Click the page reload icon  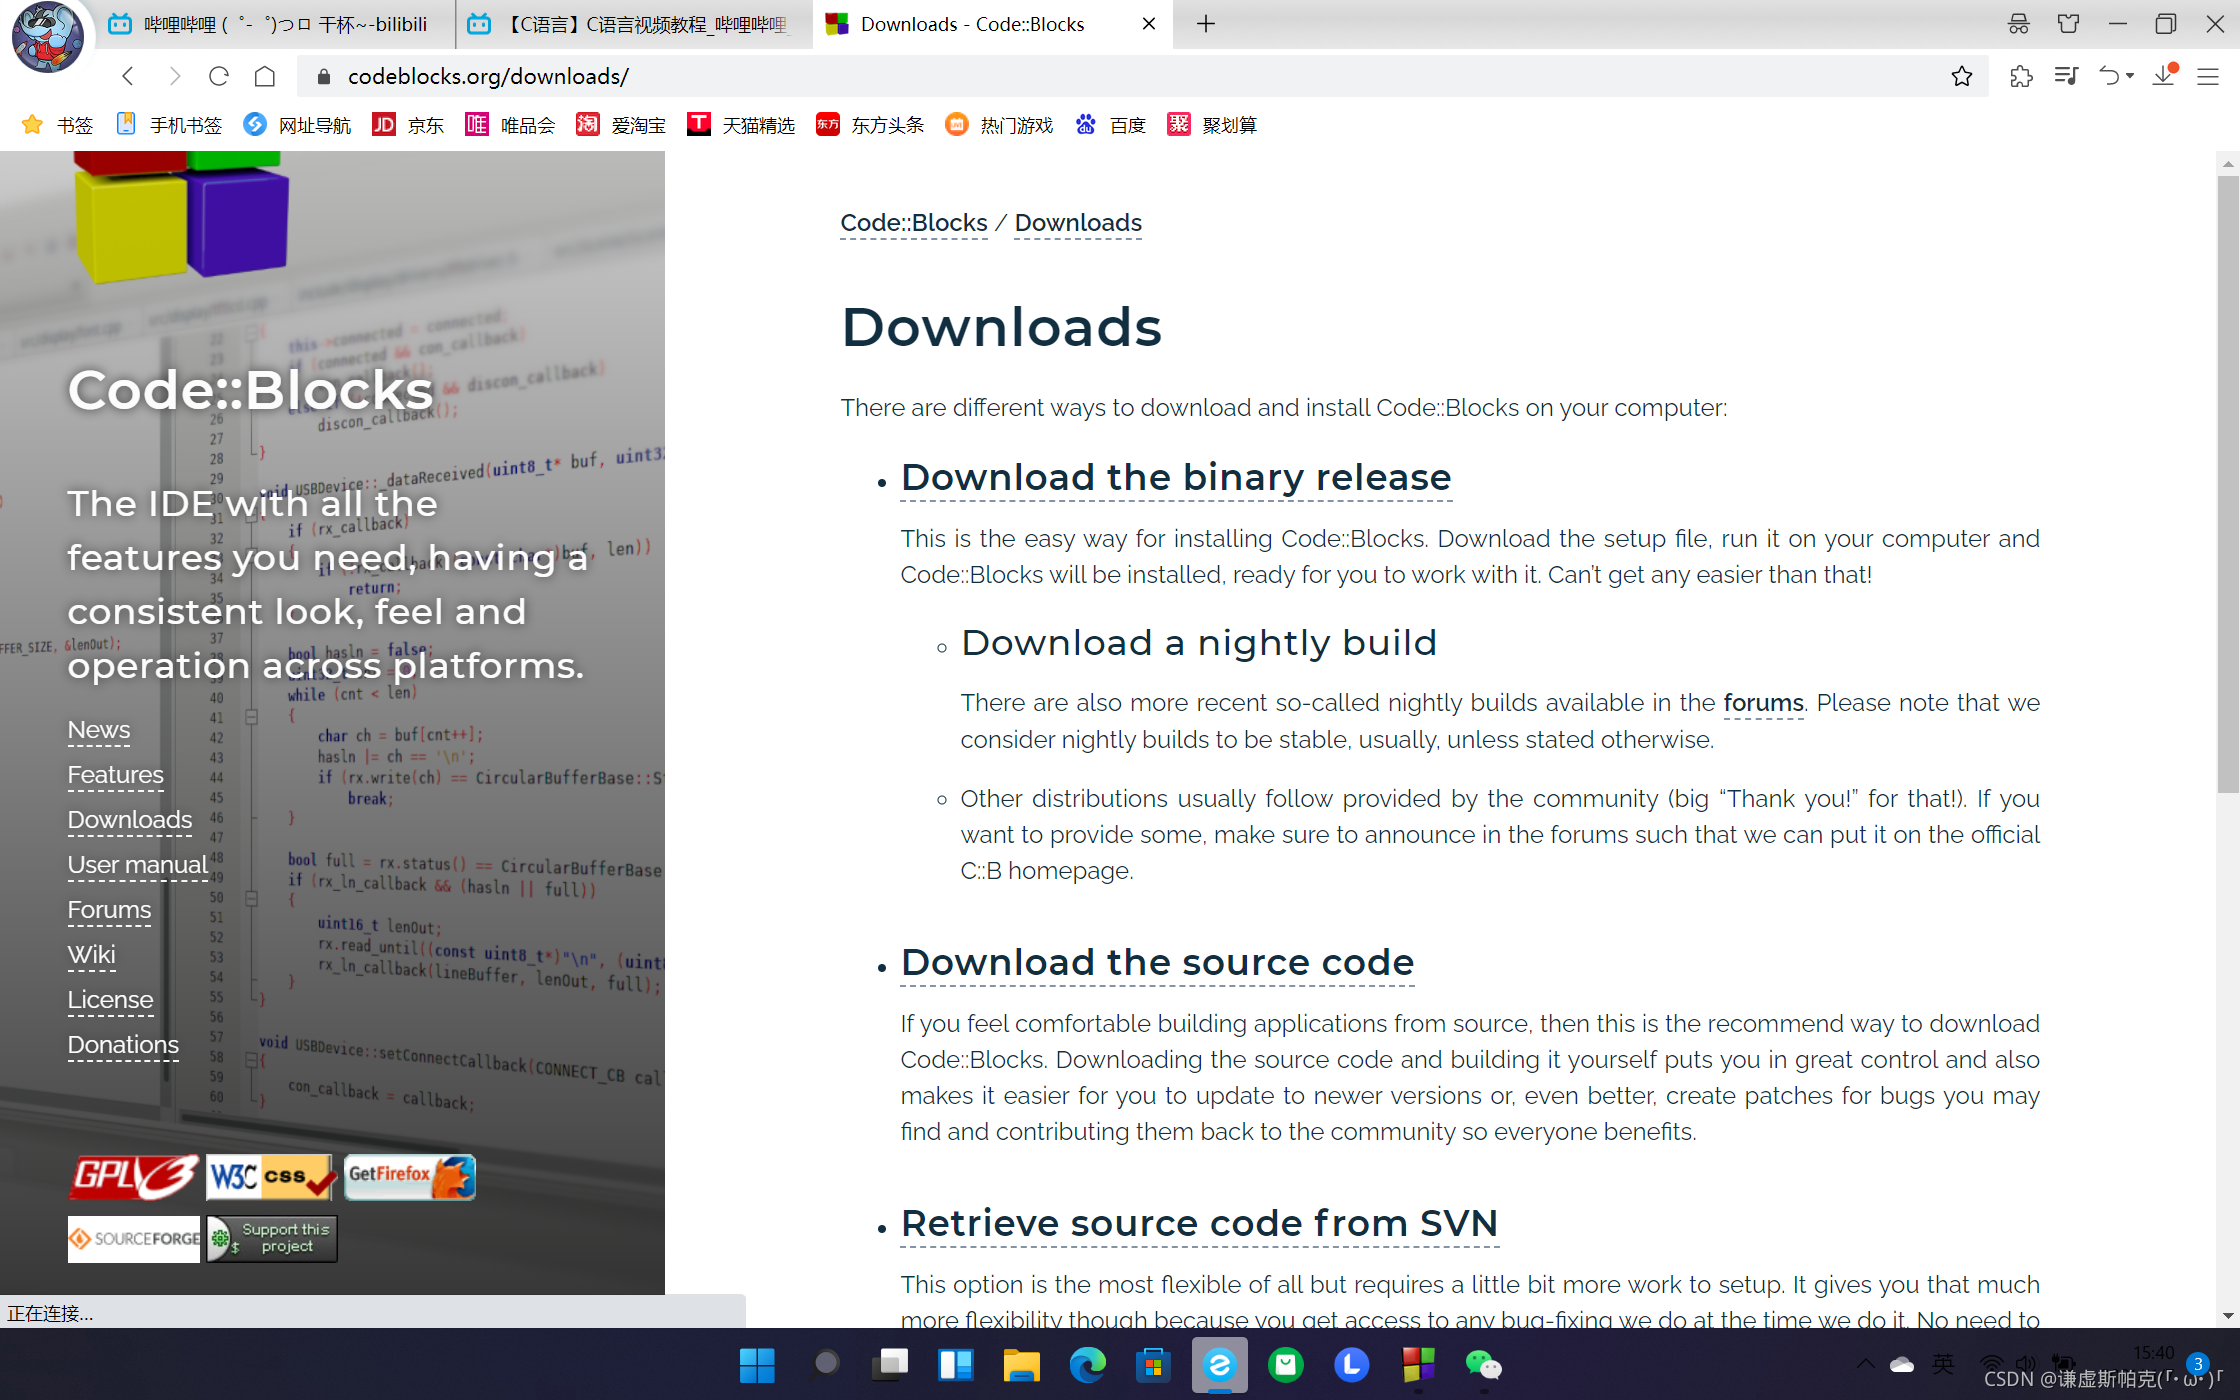[219, 76]
